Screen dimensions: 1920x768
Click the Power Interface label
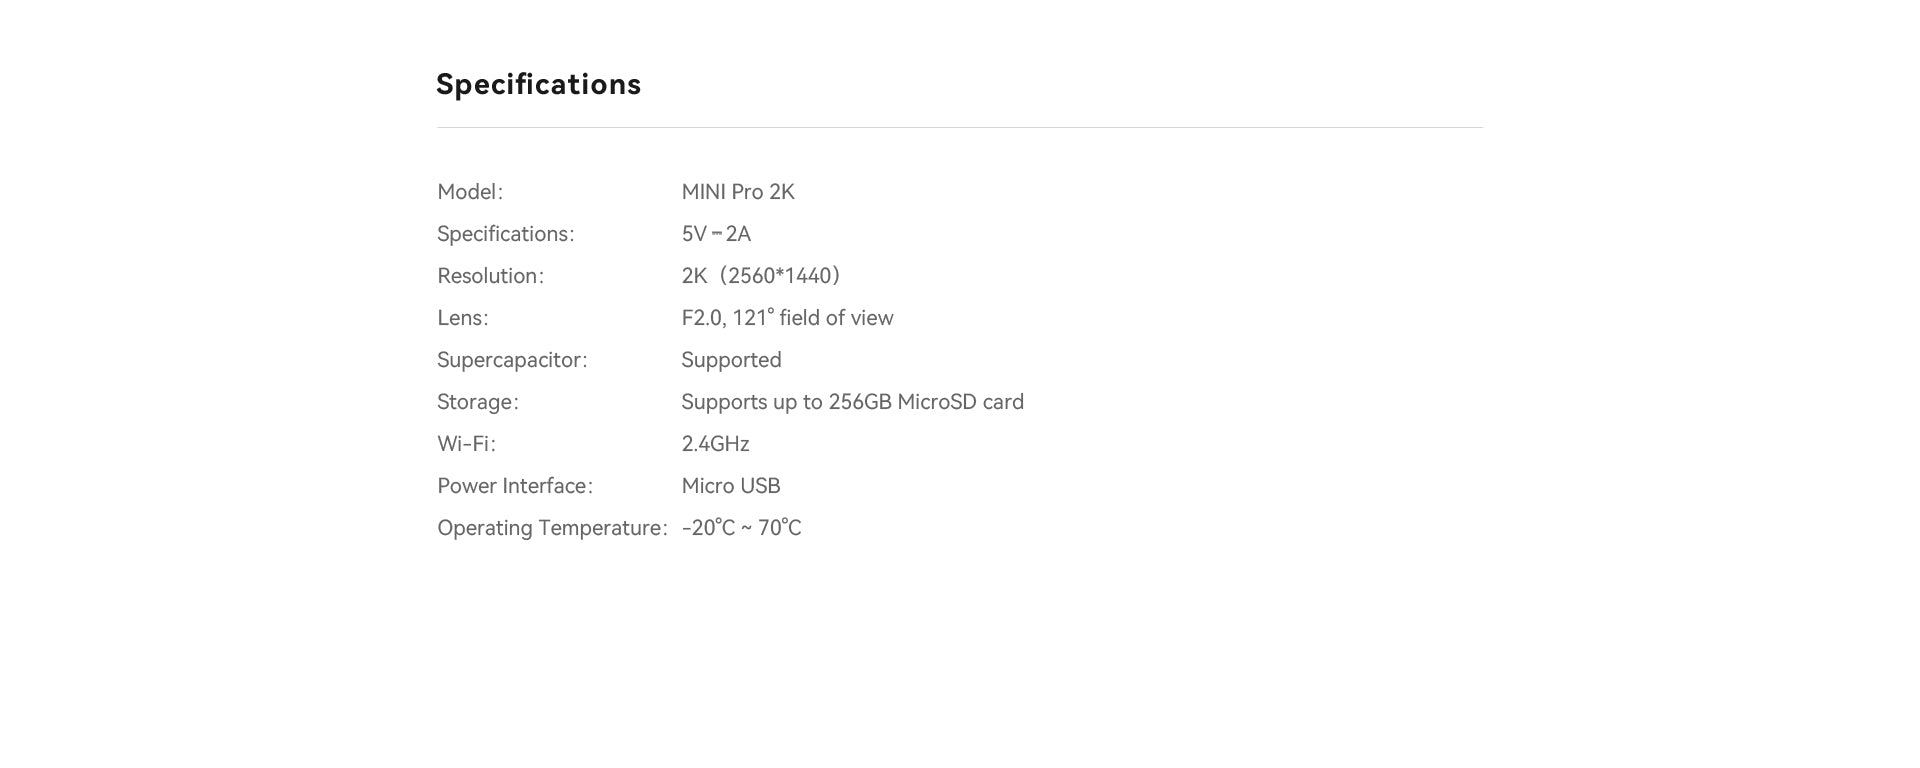514,486
